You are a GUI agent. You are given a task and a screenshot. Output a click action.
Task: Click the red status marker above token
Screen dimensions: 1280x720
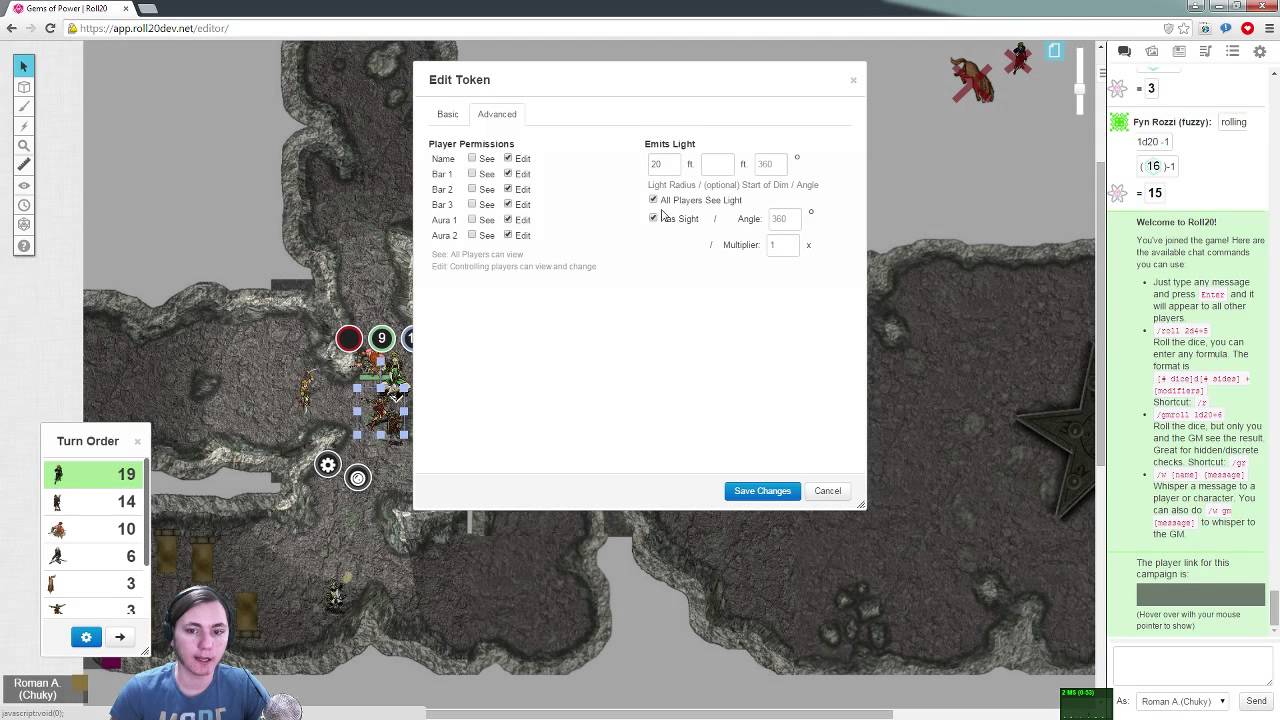point(349,339)
